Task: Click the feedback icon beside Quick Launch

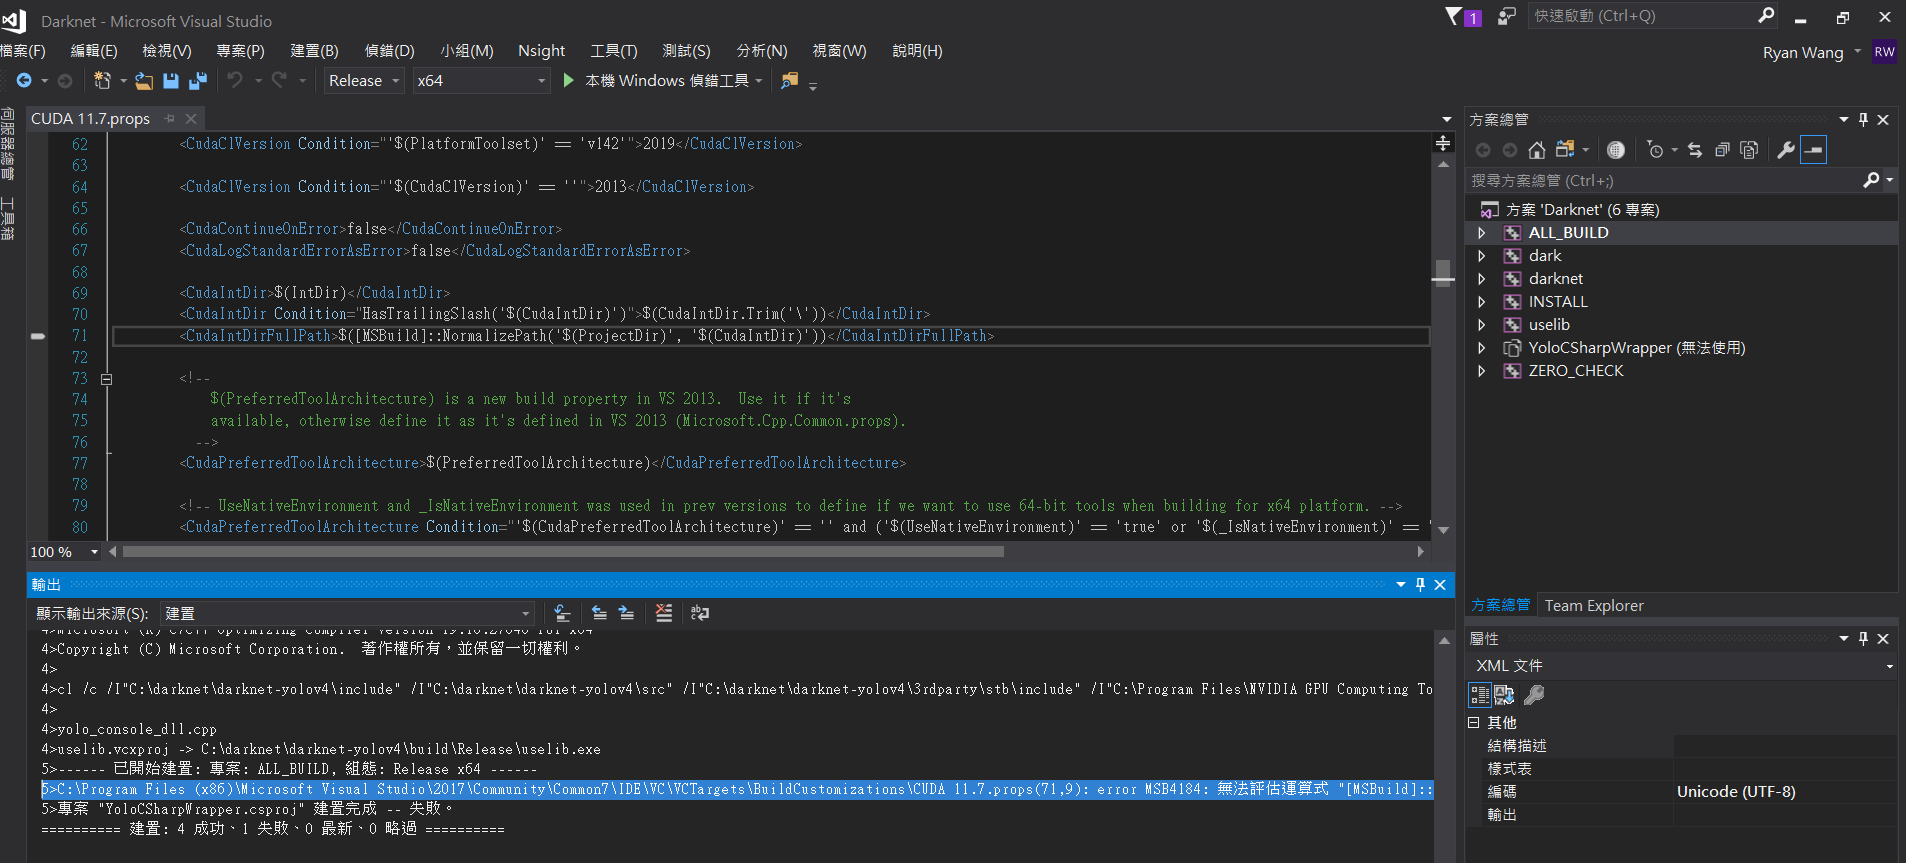Action: coord(1507,16)
